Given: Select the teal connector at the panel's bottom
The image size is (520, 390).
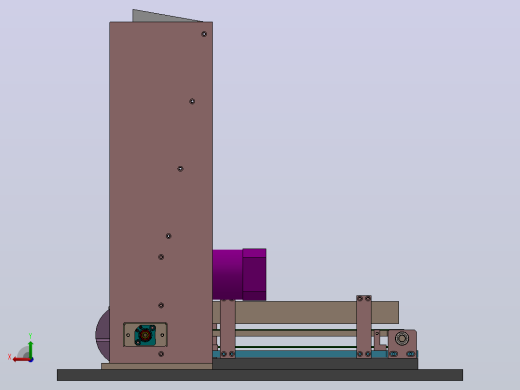Looking at the screenshot, I should click(x=145, y=335).
